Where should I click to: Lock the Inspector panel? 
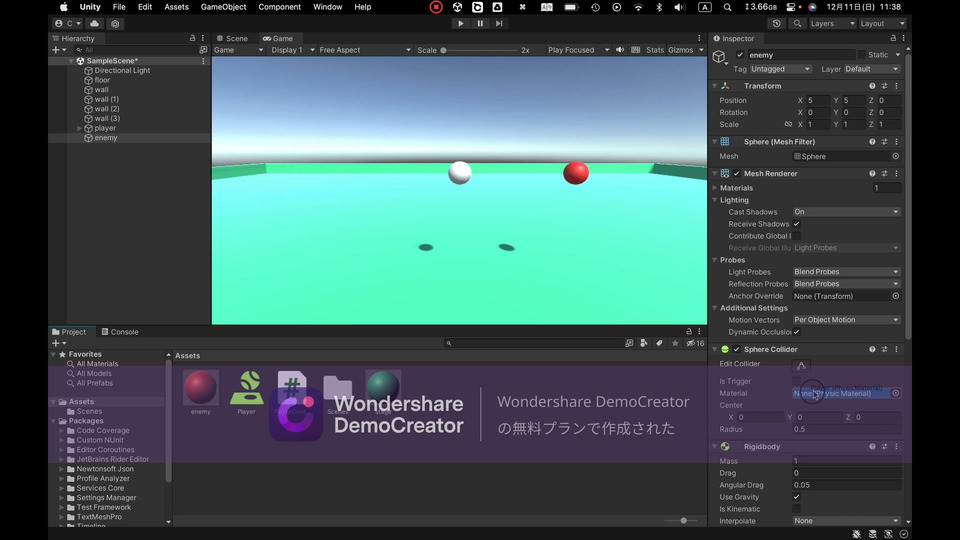coord(893,38)
